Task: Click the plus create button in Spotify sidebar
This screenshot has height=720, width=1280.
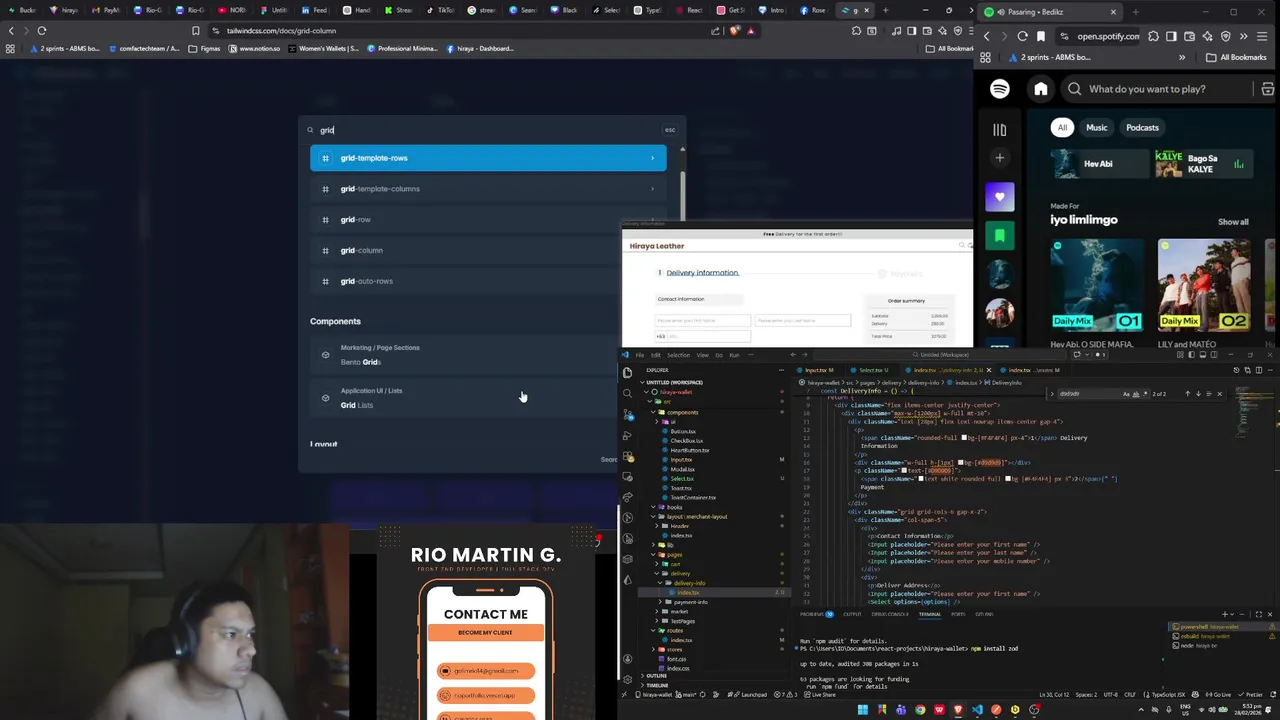Action: [x=999, y=158]
